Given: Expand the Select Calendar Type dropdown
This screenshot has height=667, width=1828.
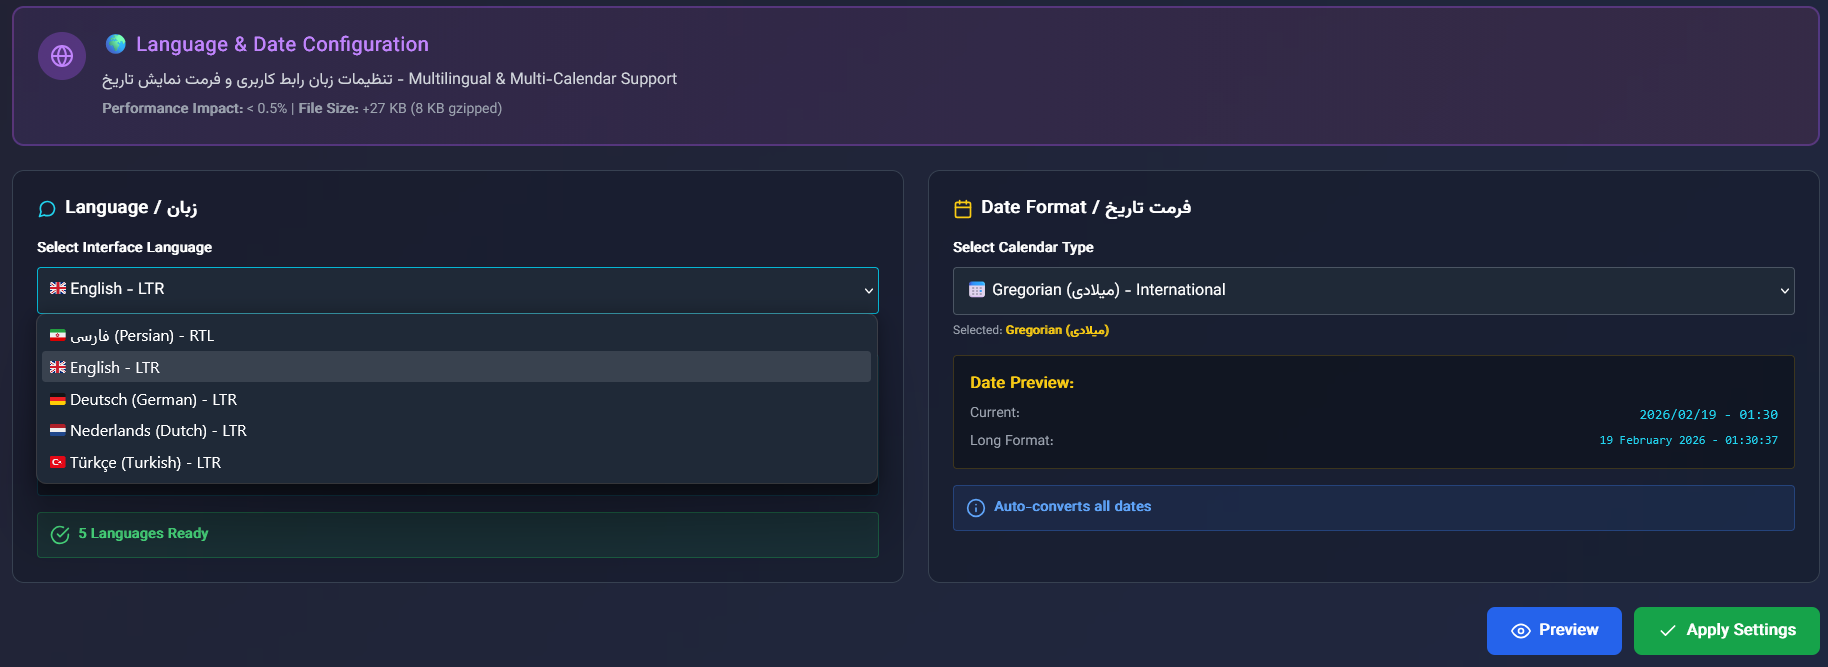Looking at the screenshot, I should pos(1372,291).
